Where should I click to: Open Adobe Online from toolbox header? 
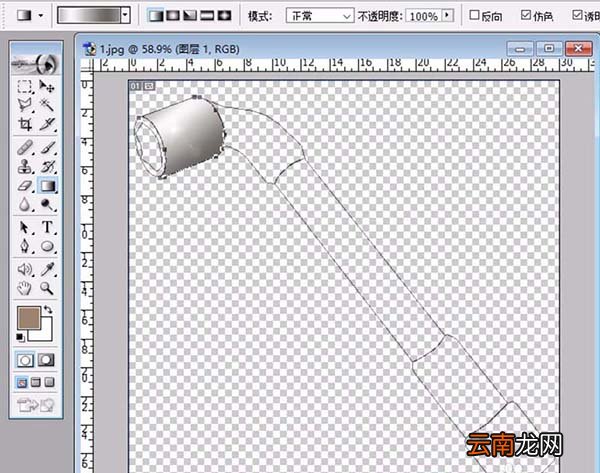pos(36,64)
